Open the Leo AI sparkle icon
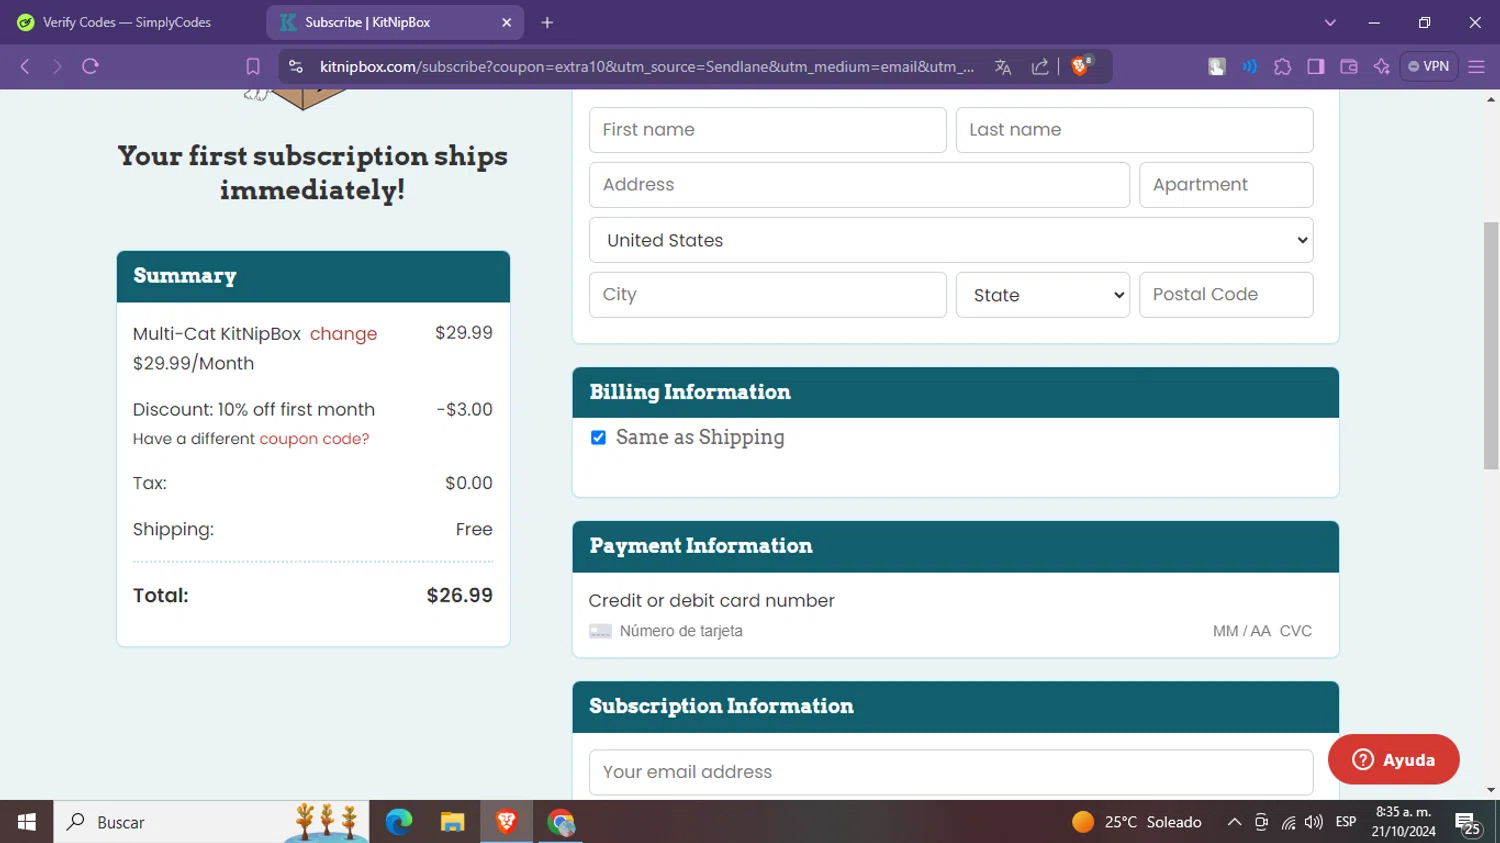1500x843 pixels. (x=1382, y=66)
